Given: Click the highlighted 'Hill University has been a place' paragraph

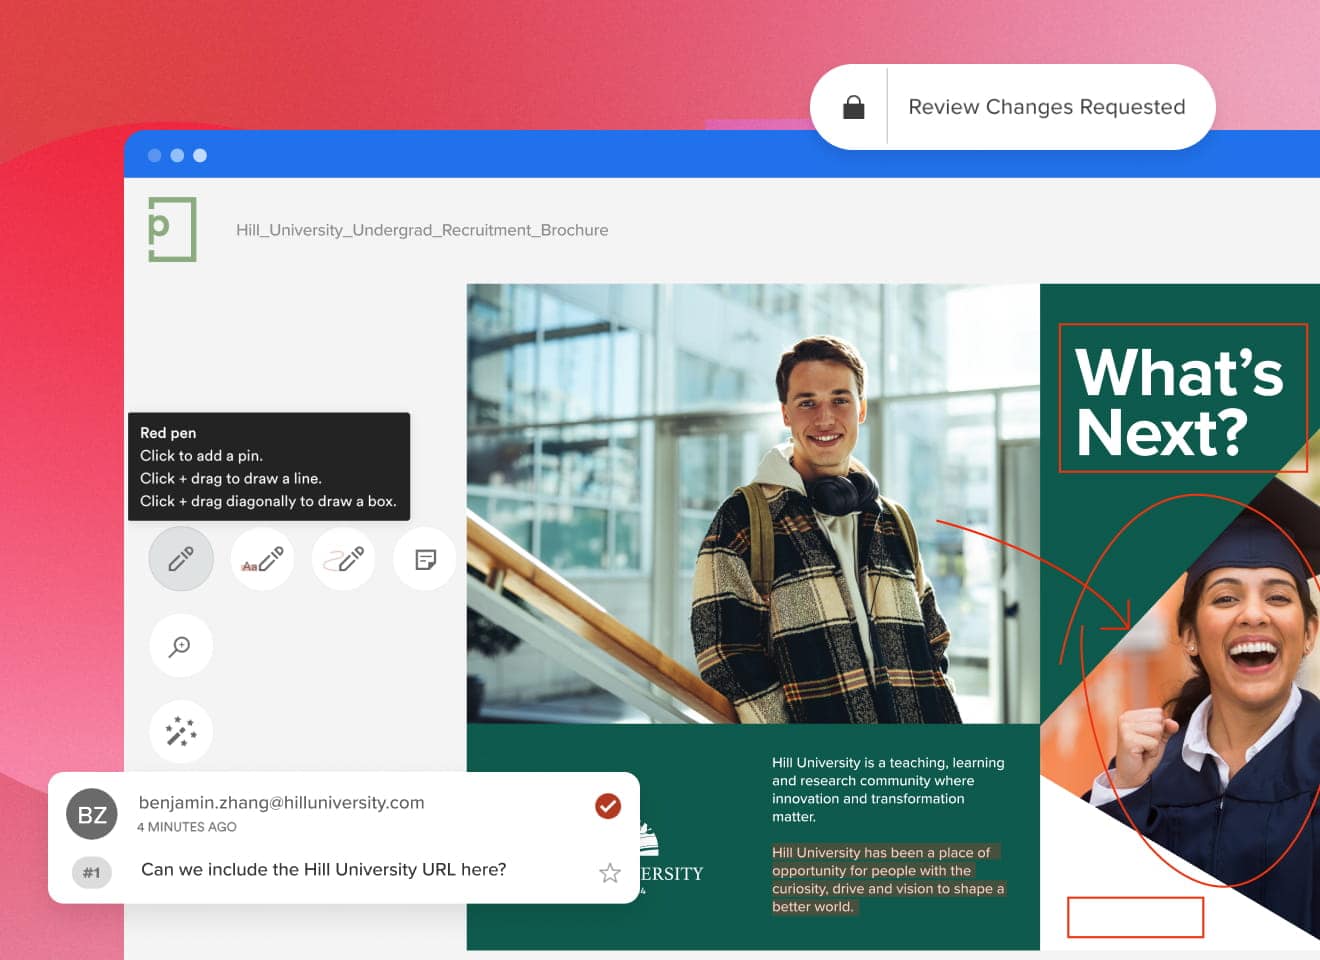Looking at the screenshot, I should (888, 879).
